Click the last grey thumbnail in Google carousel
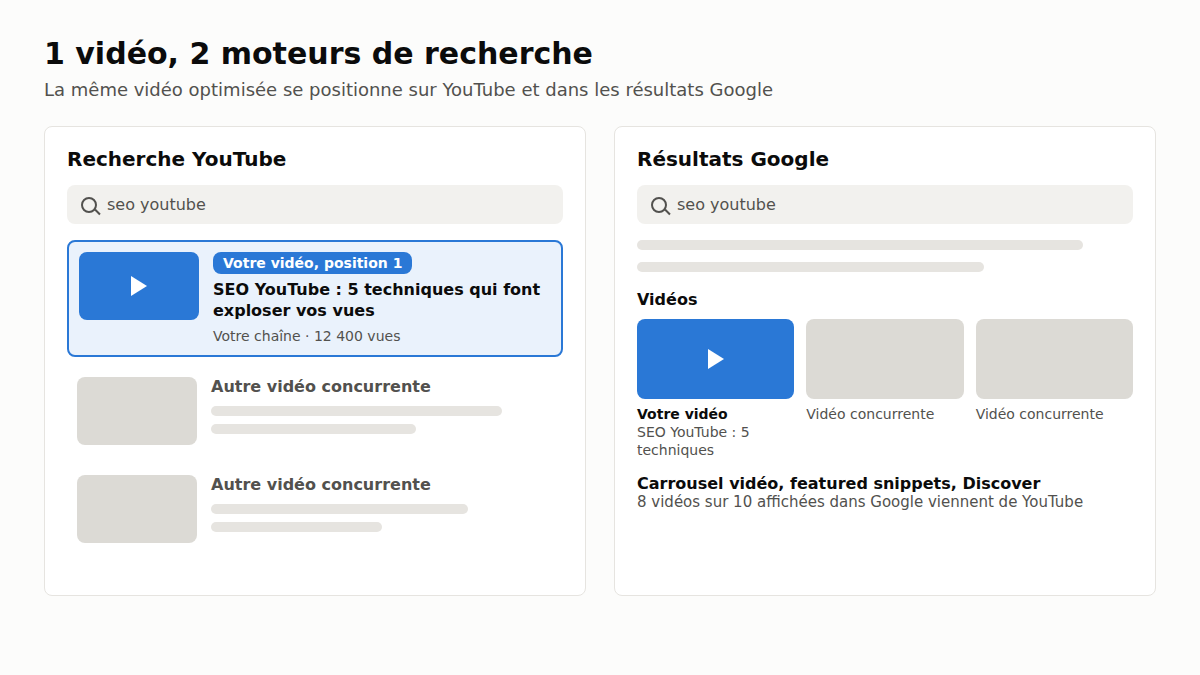 click(1054, 359)
